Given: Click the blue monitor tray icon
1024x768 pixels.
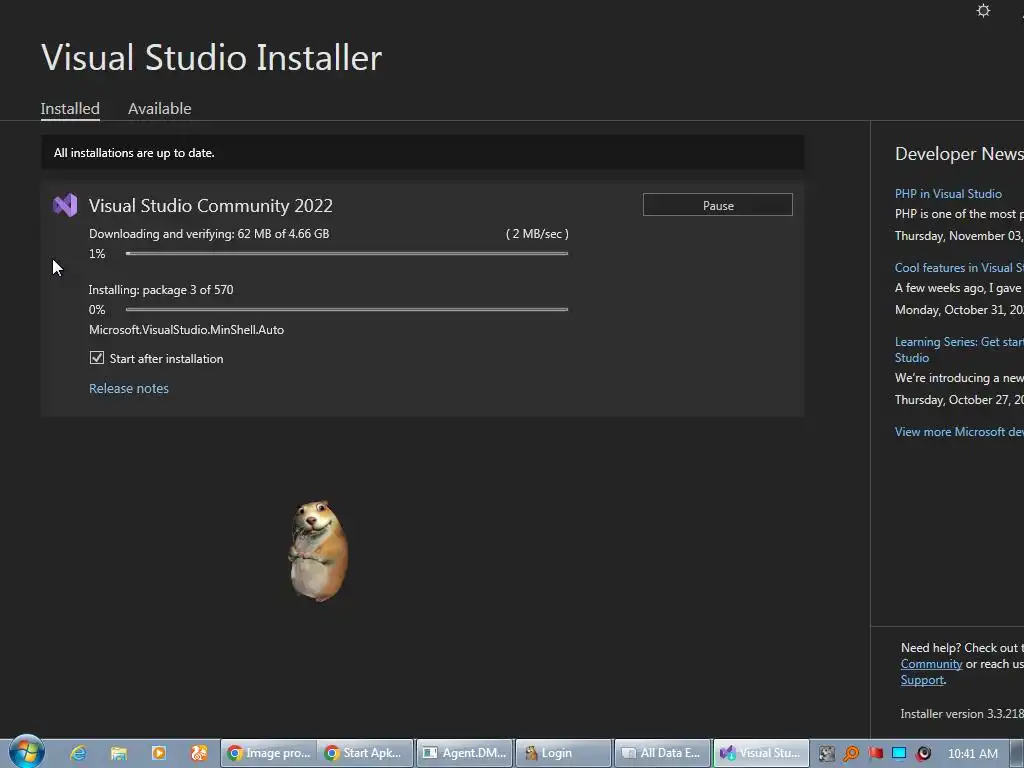Looking at the screenshot, I should click(x=899, y=754).
